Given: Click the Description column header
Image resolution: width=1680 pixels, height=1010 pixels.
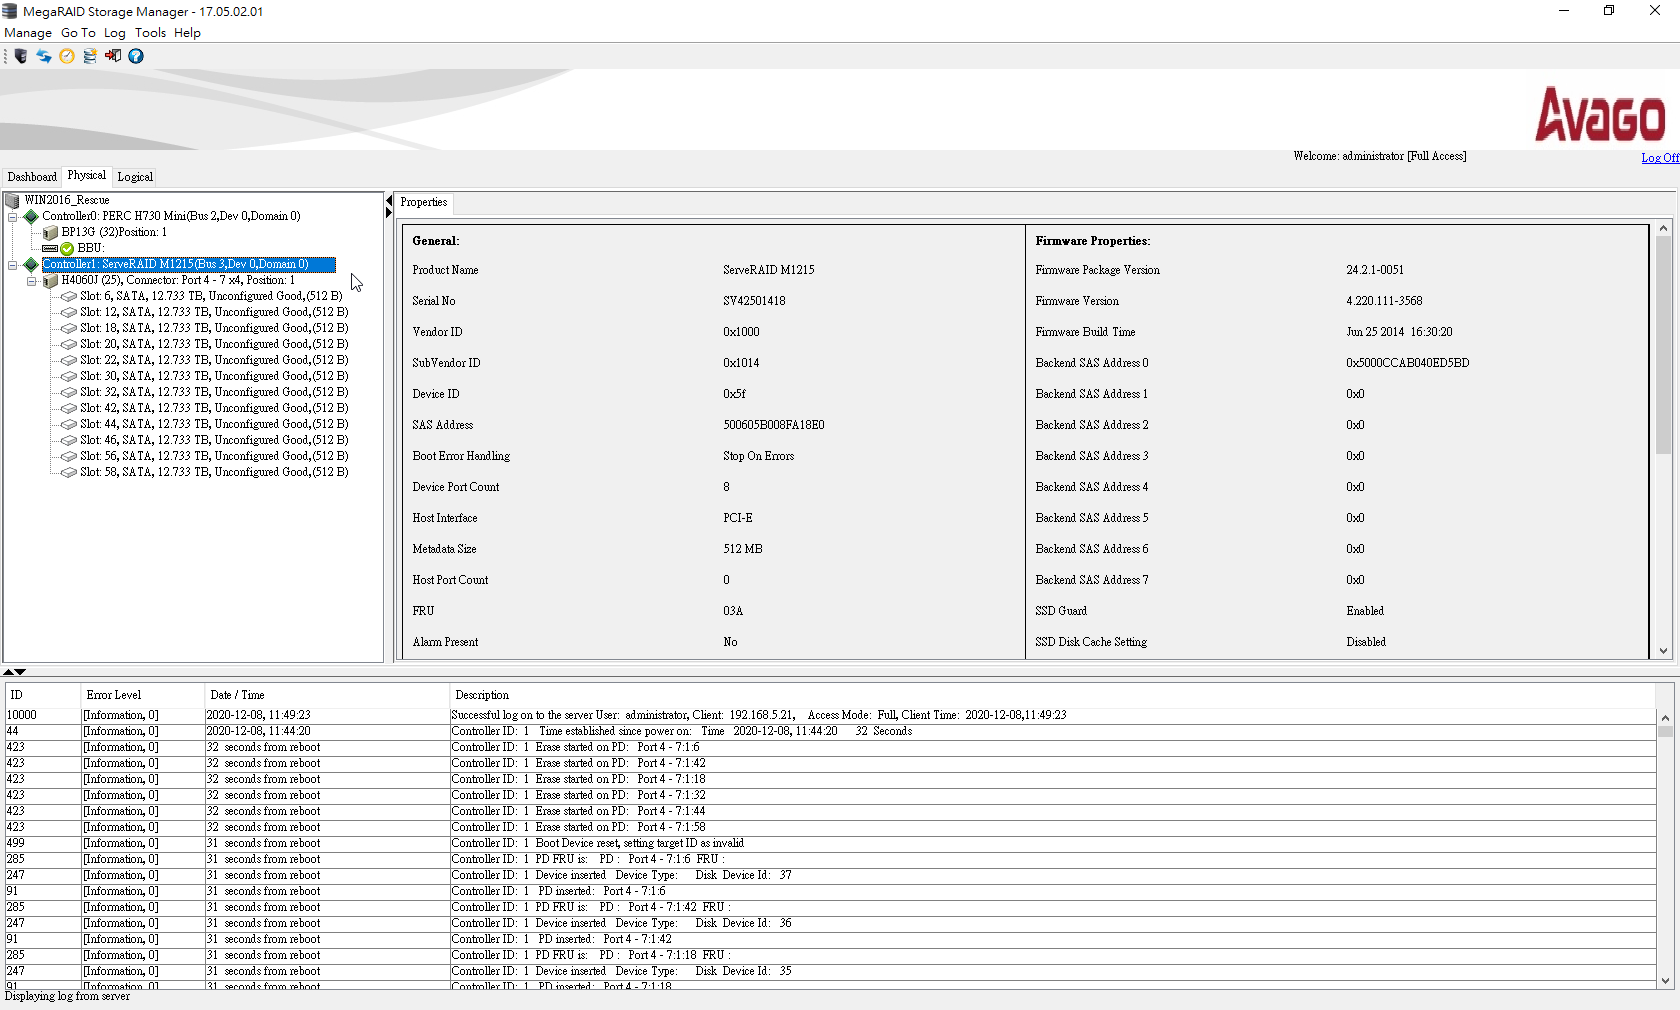Looking at the screenshot, I should 1052,695.
